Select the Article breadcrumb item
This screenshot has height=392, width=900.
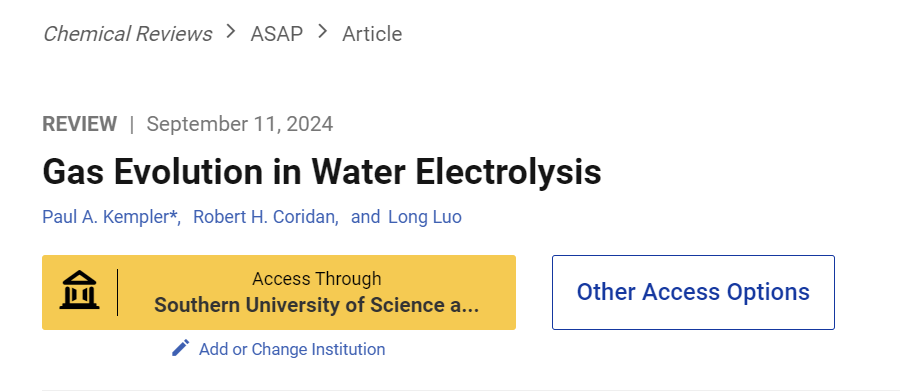click(x=372, y=34)
